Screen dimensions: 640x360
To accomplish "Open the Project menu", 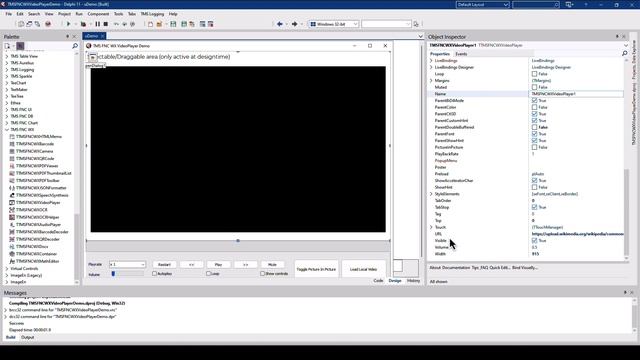I will coord(64,14).
